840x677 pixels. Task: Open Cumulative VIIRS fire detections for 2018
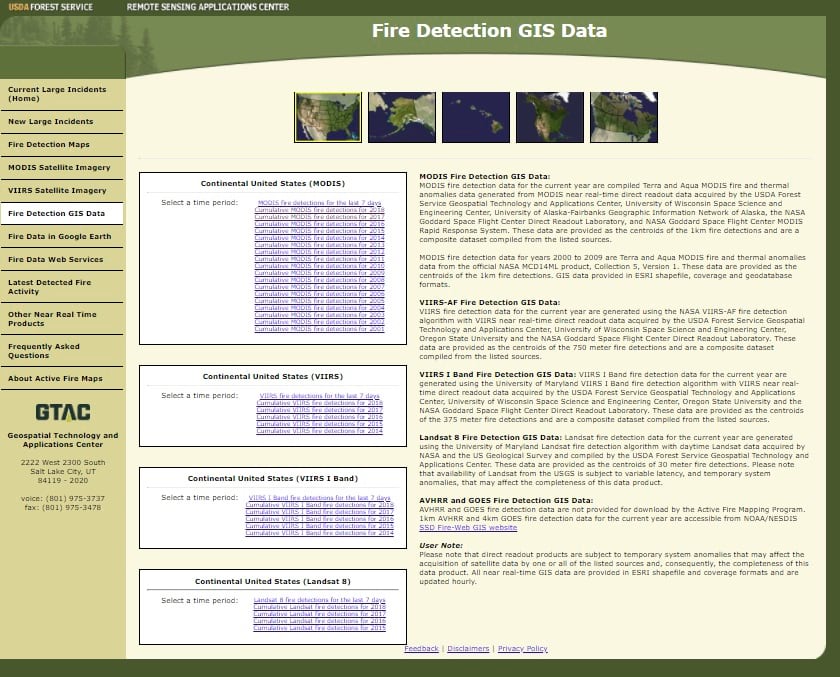click(319, 403)
